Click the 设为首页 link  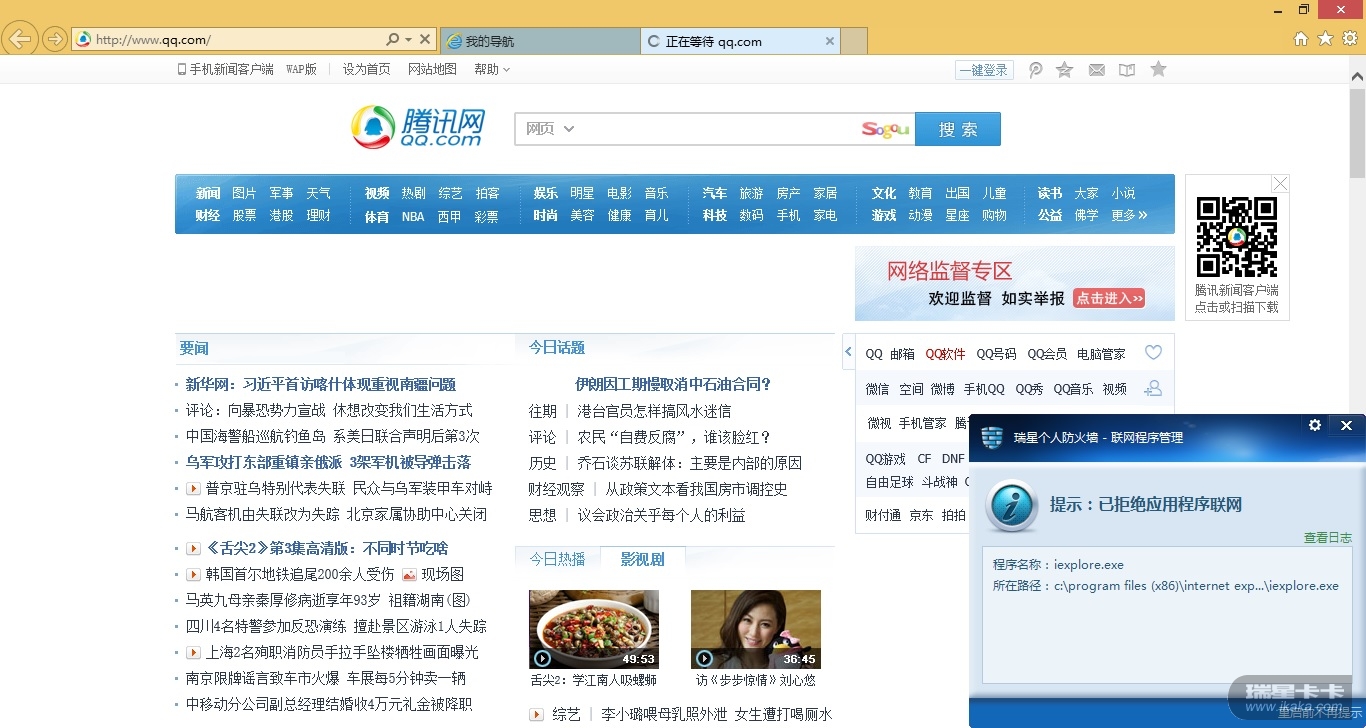pyautogui.click(x=367, y=69)
